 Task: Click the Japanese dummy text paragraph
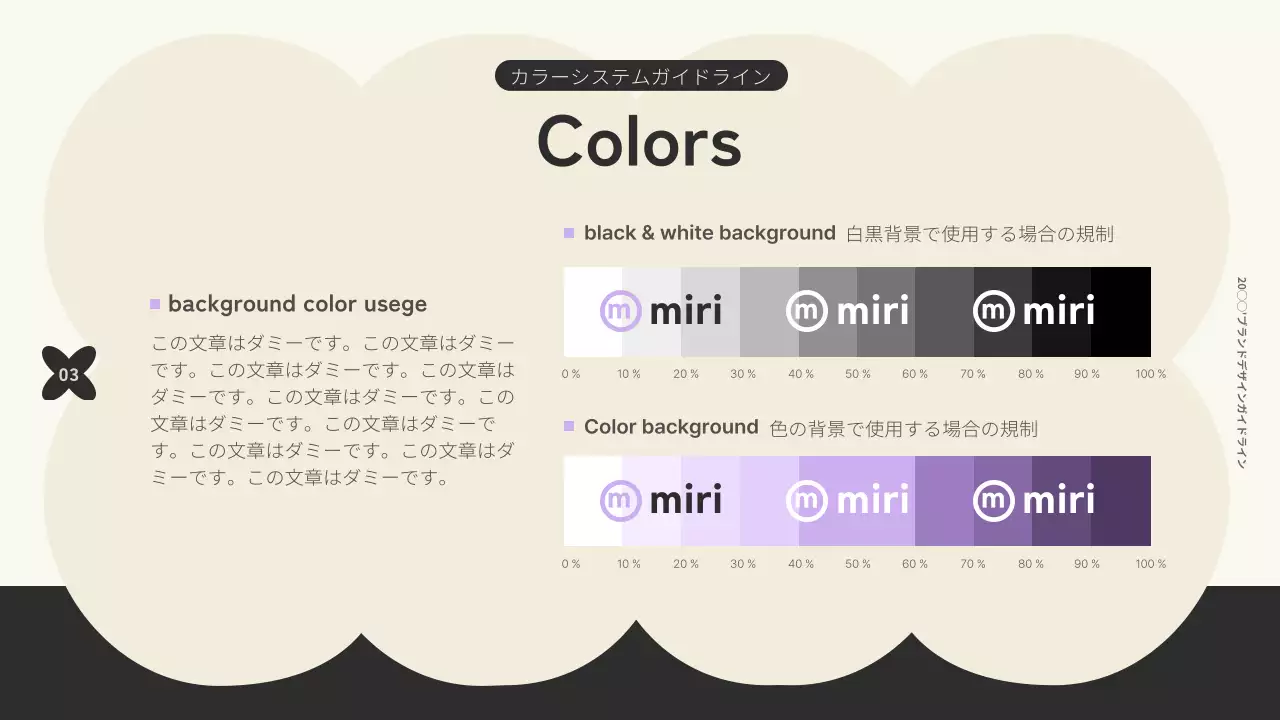point(333,410)
